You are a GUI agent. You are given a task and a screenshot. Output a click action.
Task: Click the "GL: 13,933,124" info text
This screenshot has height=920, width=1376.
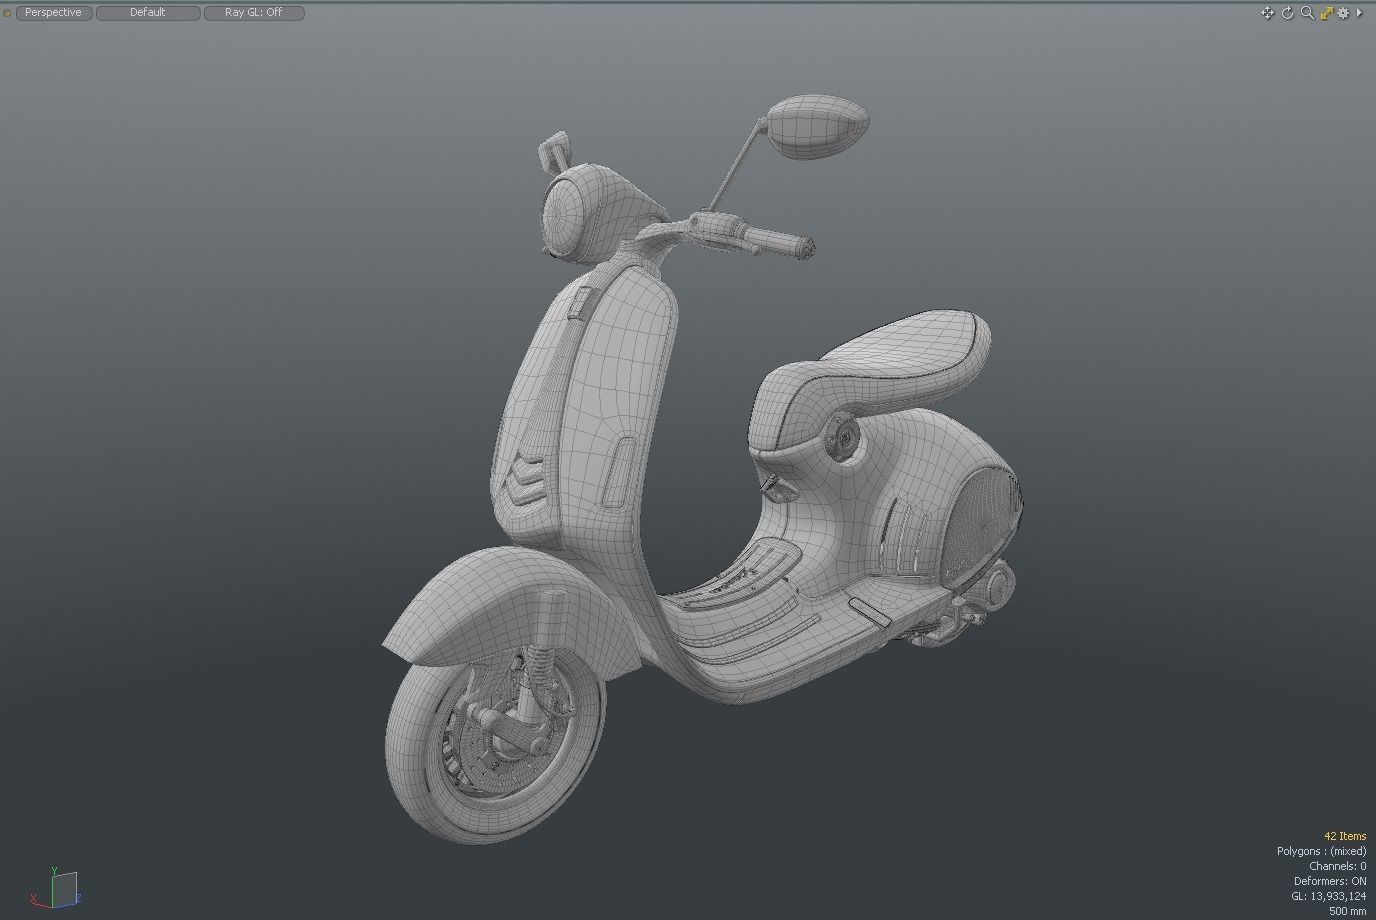[x=1328, y=896]
